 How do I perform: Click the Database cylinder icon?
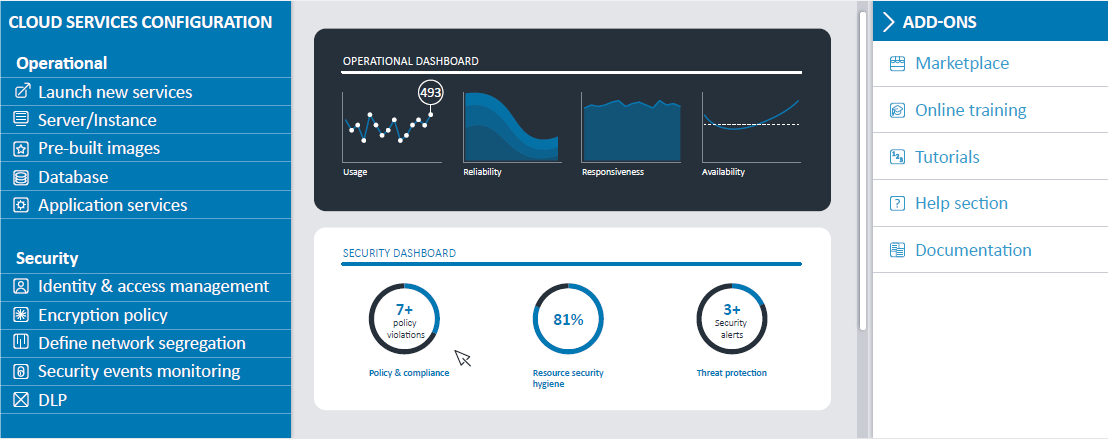[x=21, y=177]
